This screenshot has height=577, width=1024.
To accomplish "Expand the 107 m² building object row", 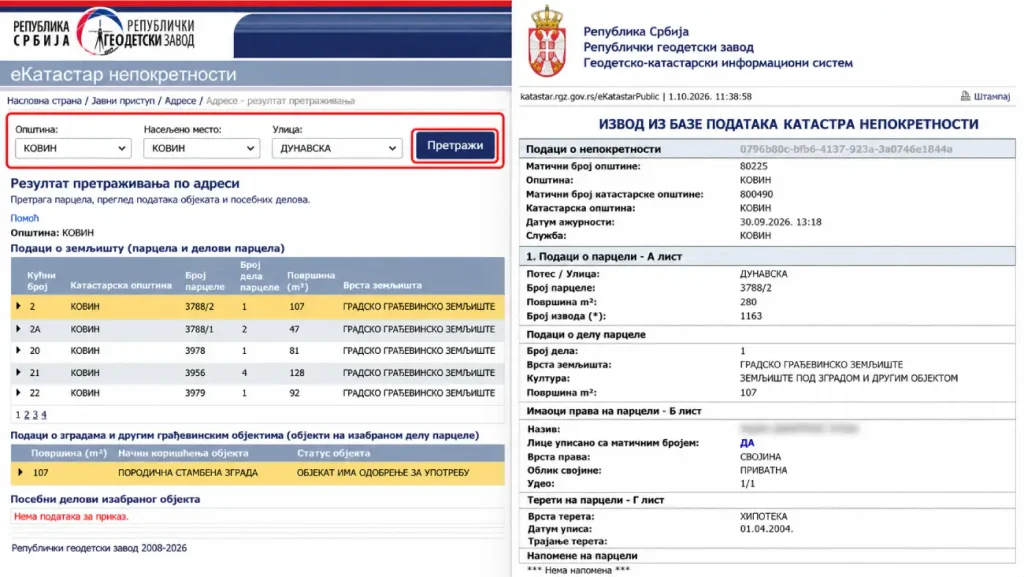I will [20, 472].
